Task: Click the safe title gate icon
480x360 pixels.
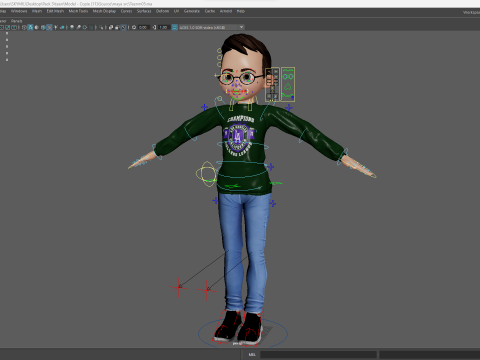Action: tap(14, 27)
